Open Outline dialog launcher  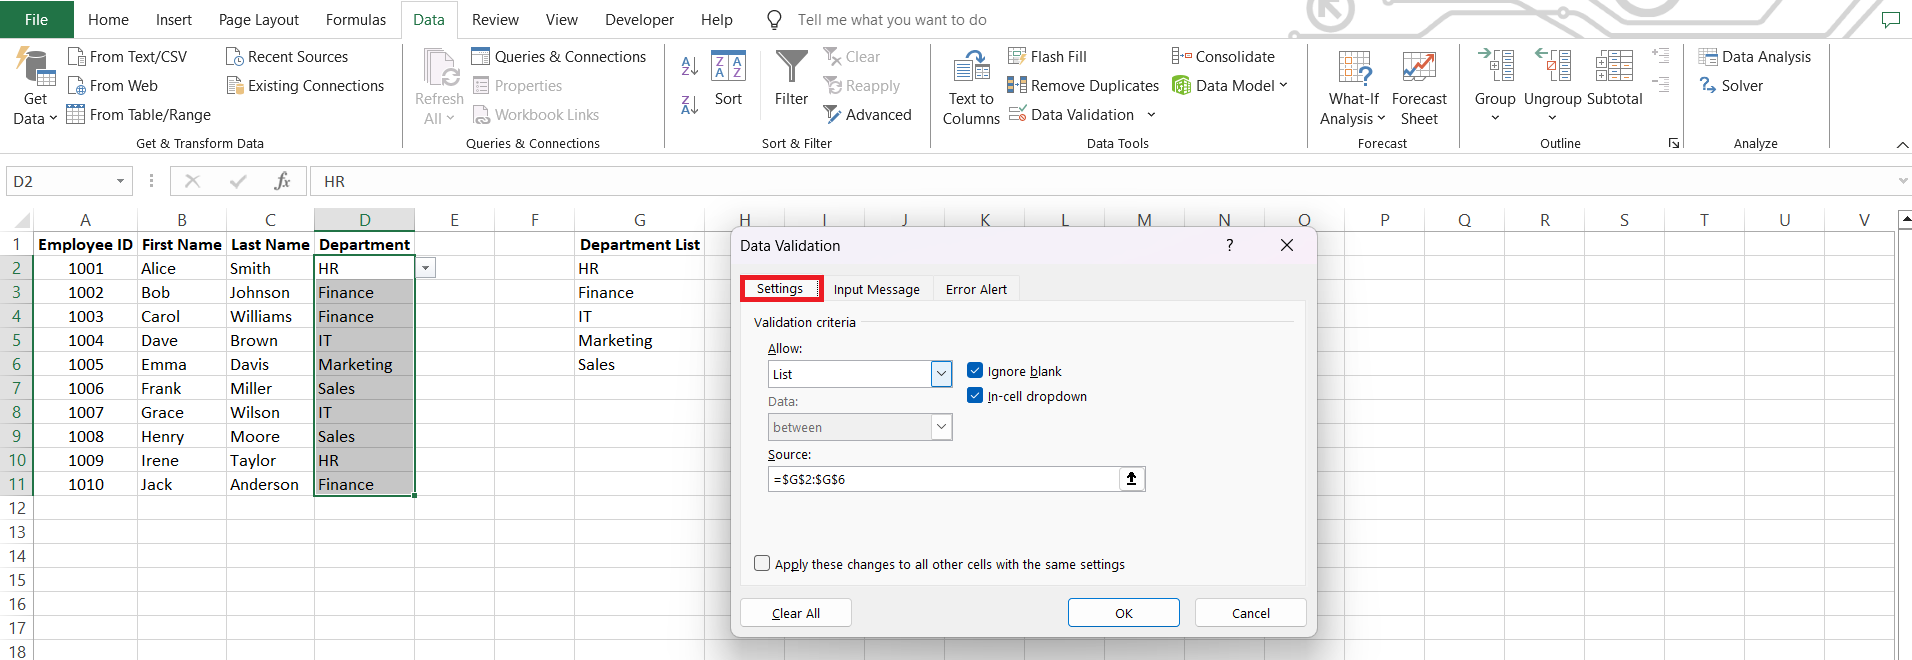pyautogui.click(x=1674, y=144)
